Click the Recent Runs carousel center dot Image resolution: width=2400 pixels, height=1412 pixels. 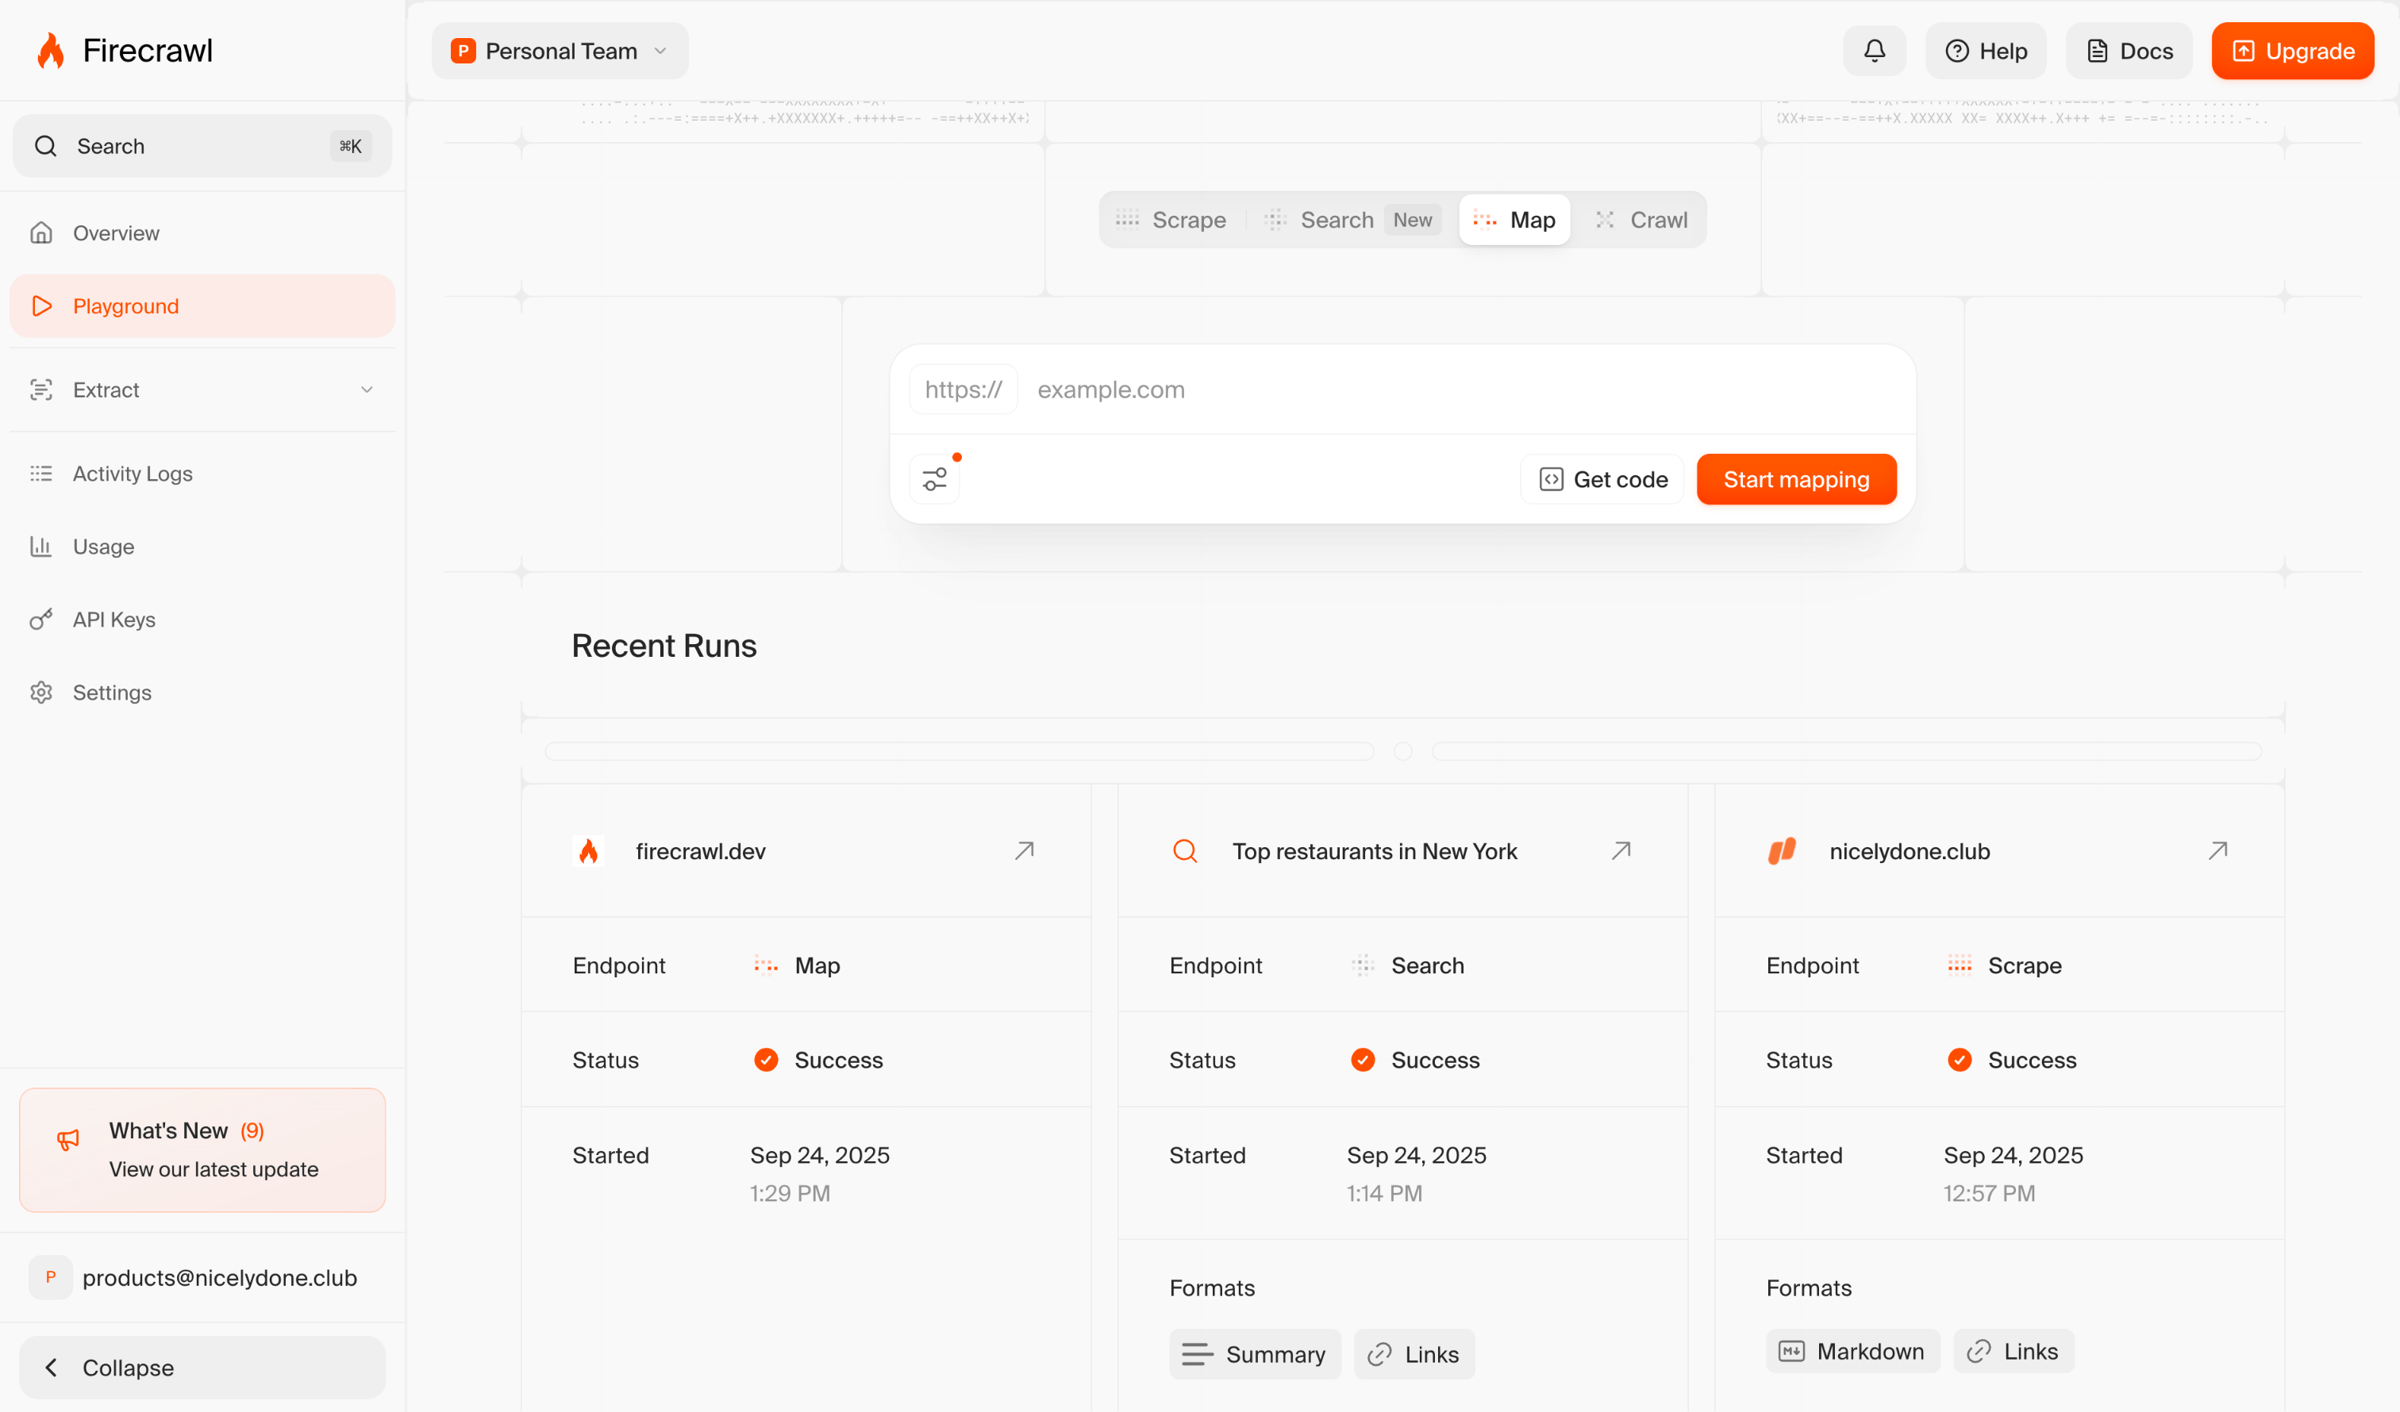pos(1403,751)
